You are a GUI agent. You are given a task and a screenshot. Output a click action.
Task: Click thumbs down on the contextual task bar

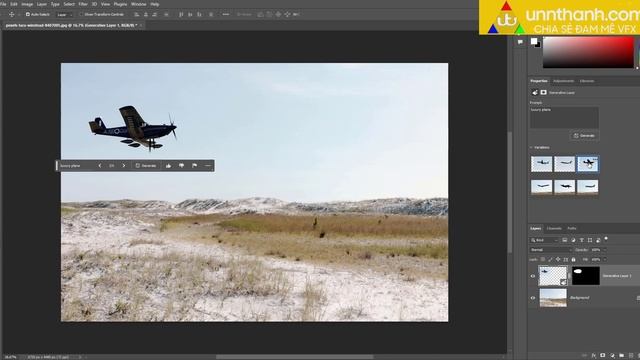point(181,166)
